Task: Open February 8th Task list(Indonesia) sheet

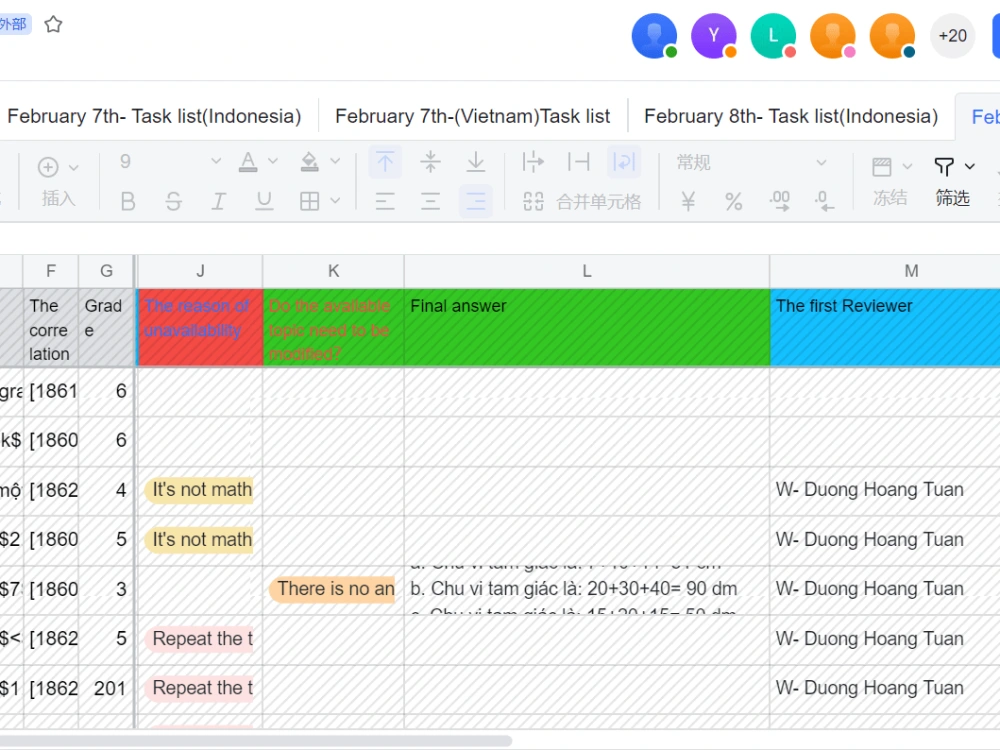Action: (791, 117)
